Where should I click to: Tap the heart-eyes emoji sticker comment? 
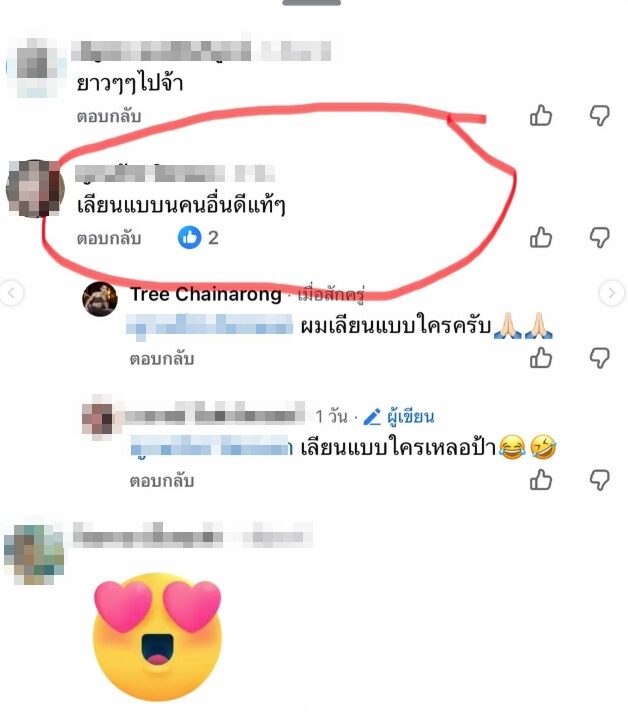[157, 637]
